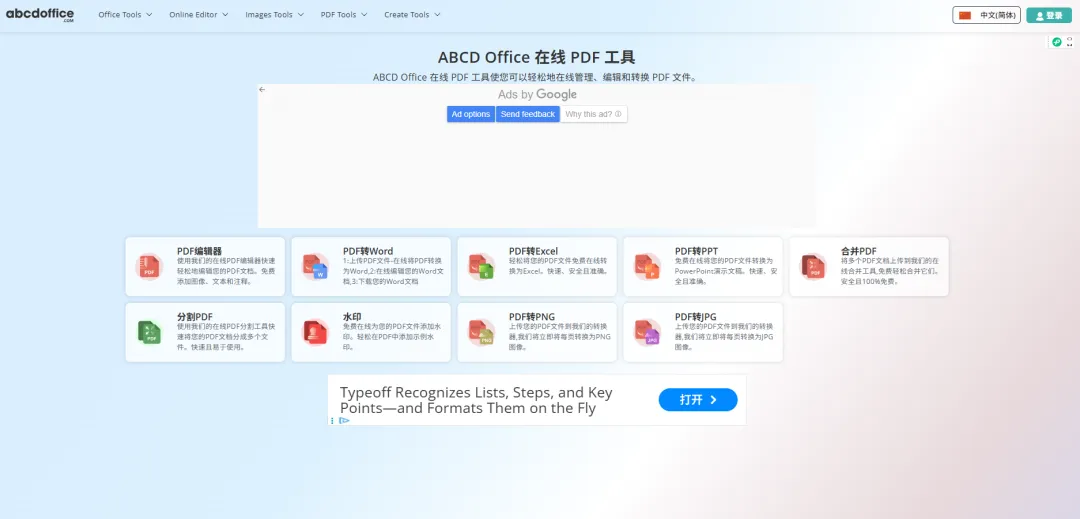Screen dimensions: 1080x519
Task: Click the green circular extension icon
Action: (x=1057, y=42)
